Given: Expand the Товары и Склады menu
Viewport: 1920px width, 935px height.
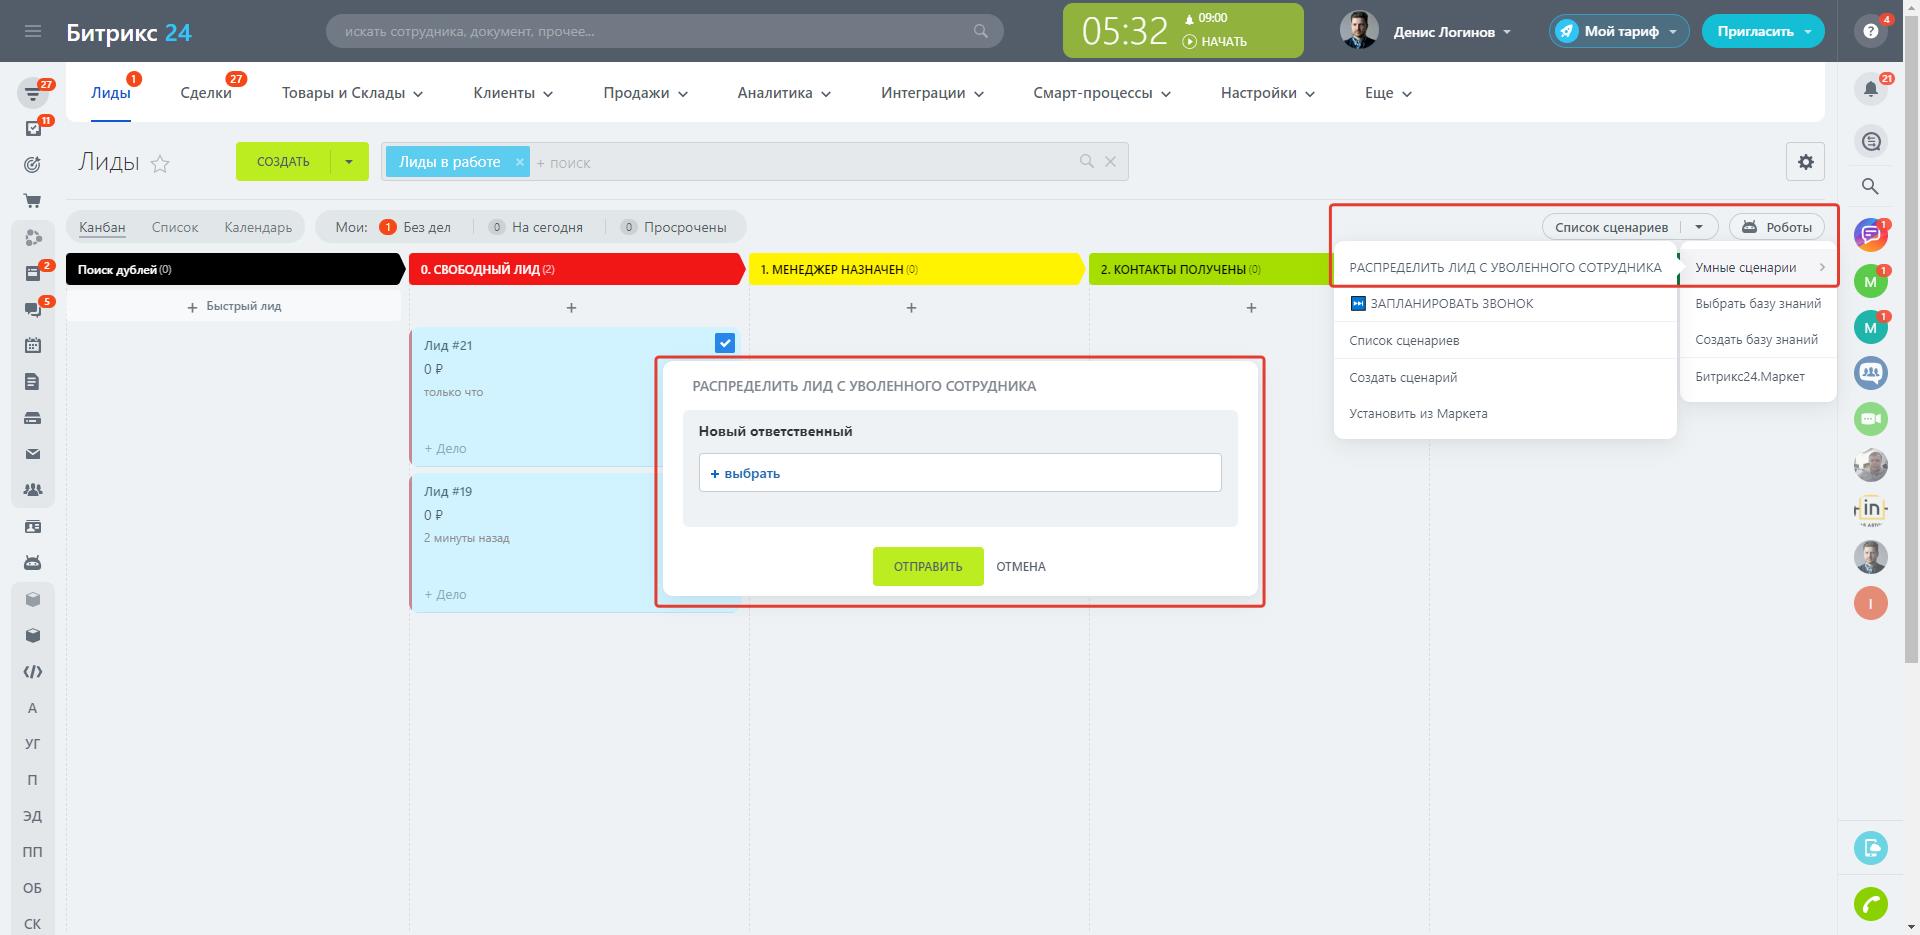Looking at the screenshot, I should tap(352, 93).
